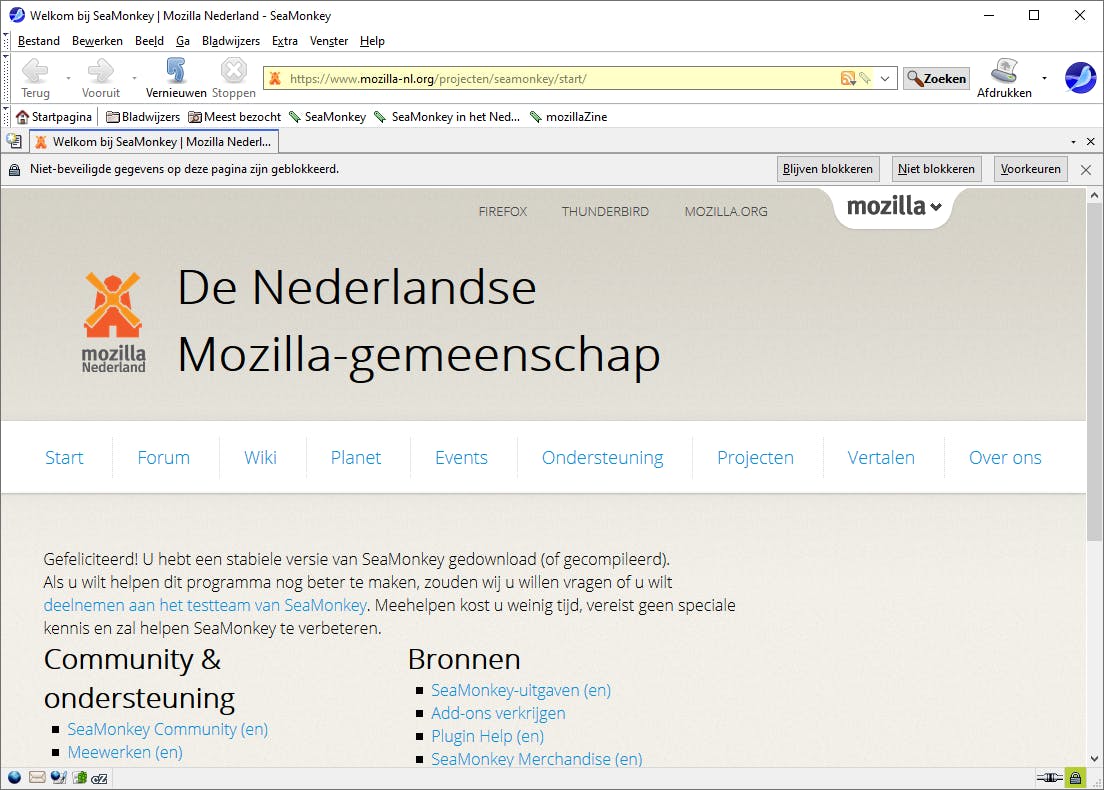Open the Help menu

pyautogui.click(x=372, y=41)
